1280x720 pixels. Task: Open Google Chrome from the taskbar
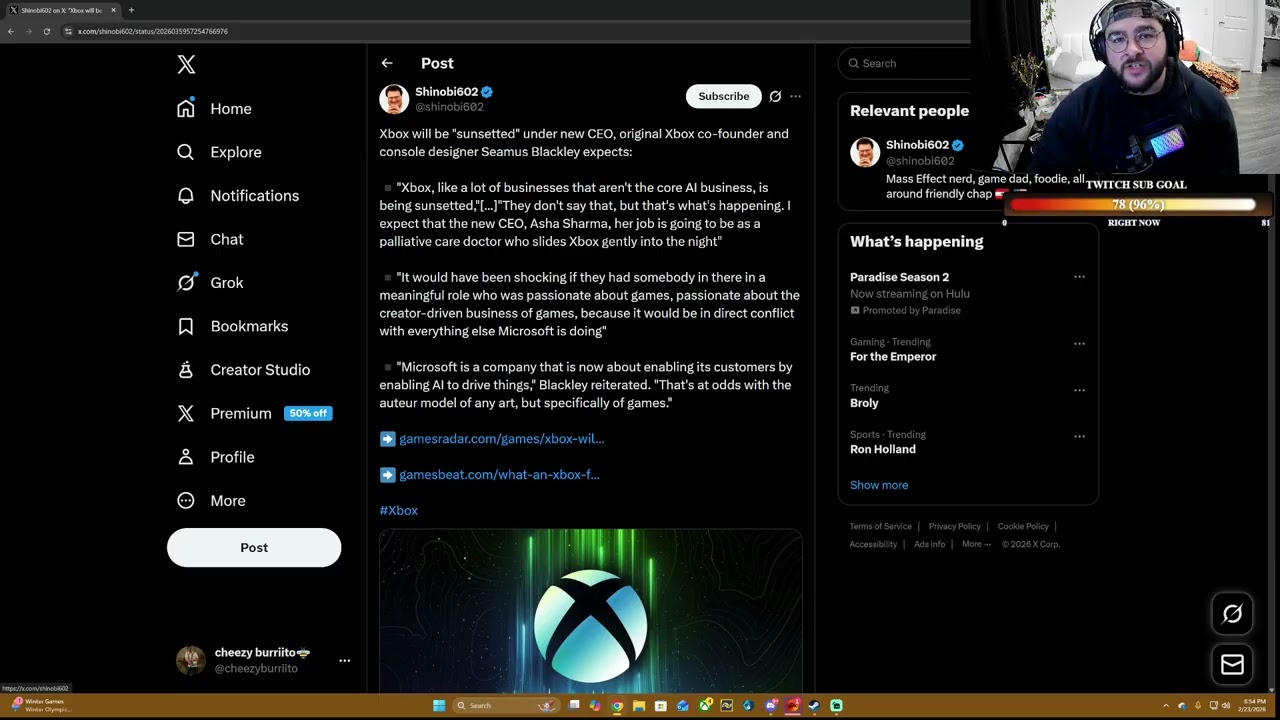coord(617,706)
